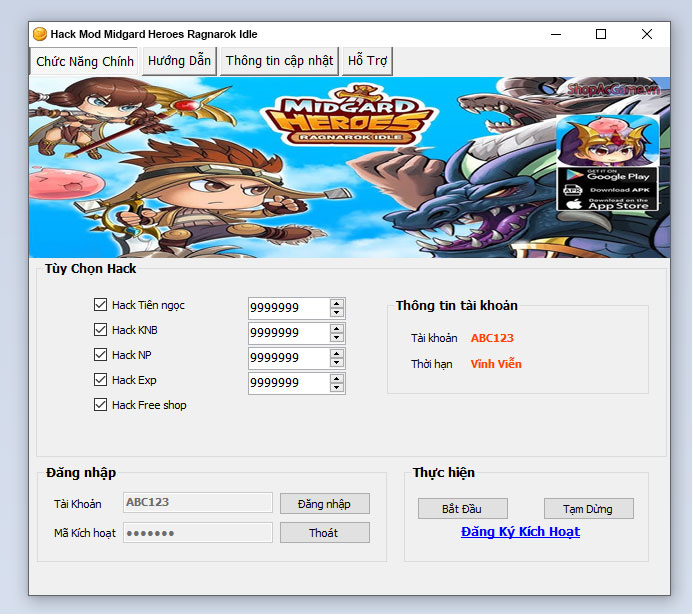Click the Thoát button
This screenshot has height=616, width=693.
click(x=324, y=533)
